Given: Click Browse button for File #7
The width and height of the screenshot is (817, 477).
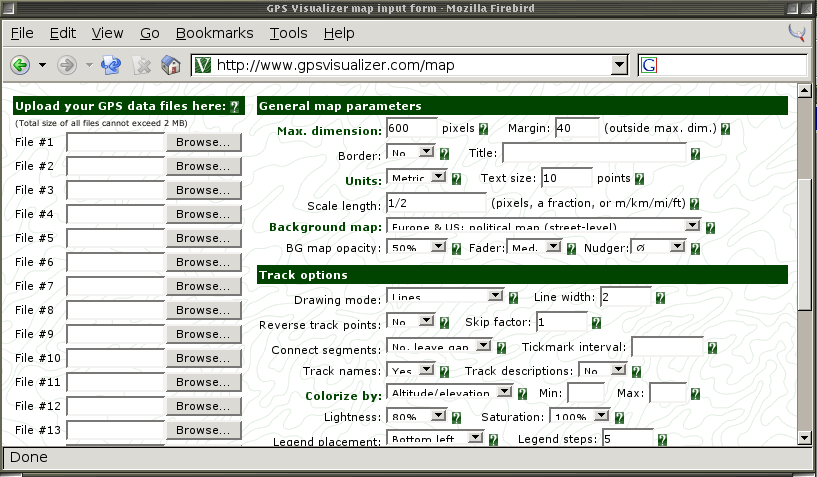Looking at the screenshot, I should point(204,286).
